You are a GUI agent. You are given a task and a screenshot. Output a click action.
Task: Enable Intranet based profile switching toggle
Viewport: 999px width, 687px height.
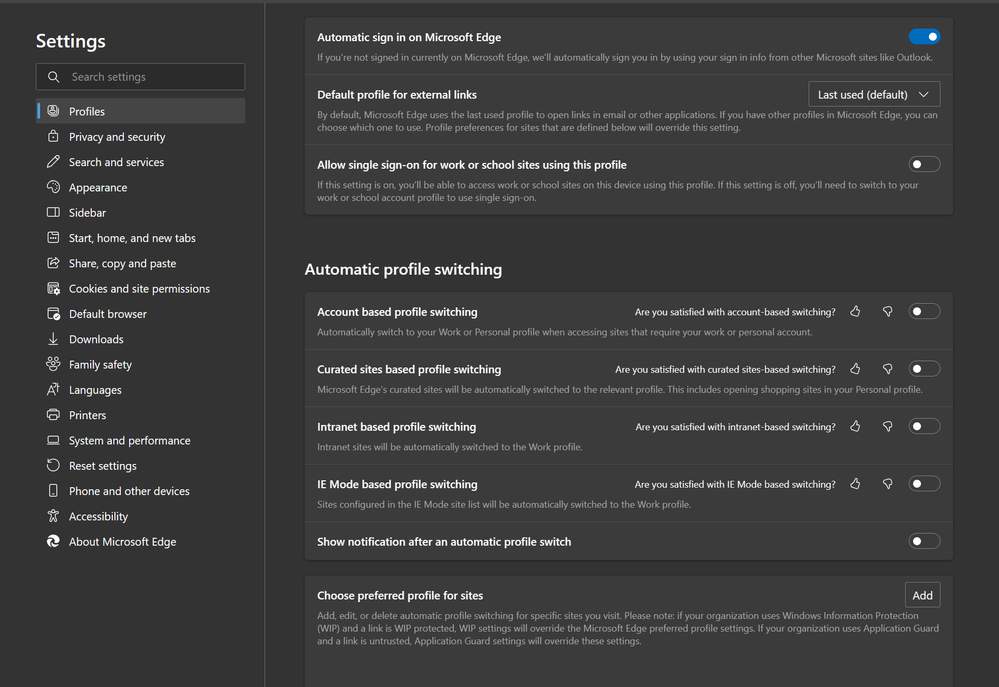pyautogui.click(x=924, y=427)
